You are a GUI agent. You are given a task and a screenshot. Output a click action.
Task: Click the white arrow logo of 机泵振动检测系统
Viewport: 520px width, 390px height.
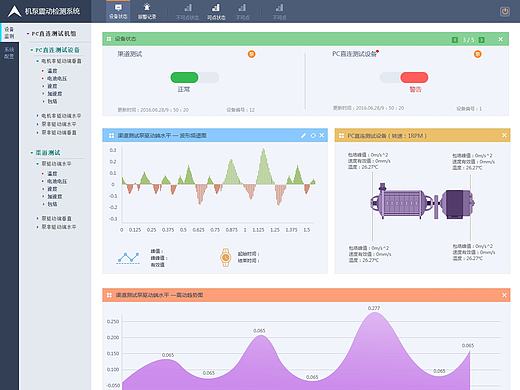14,11
